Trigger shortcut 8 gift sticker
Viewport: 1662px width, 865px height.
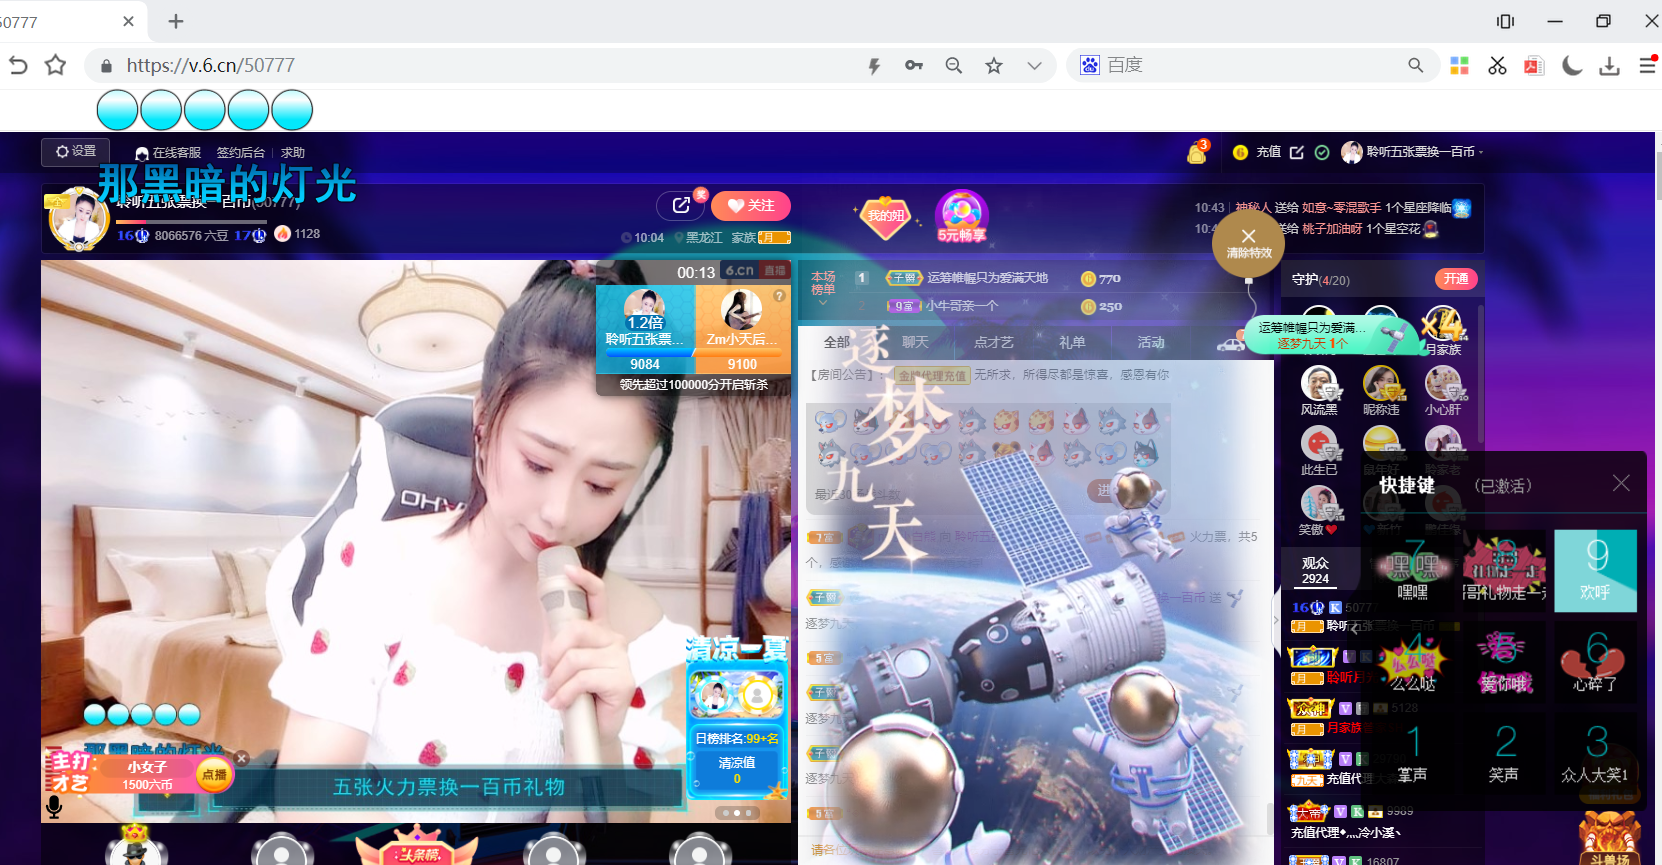[1504, 570]
